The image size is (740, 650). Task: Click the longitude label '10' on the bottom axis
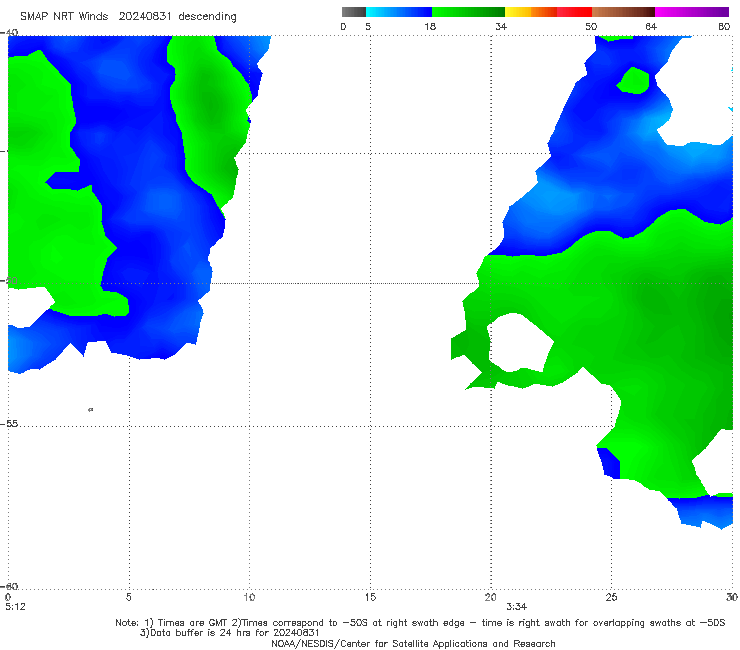point(249,597)
